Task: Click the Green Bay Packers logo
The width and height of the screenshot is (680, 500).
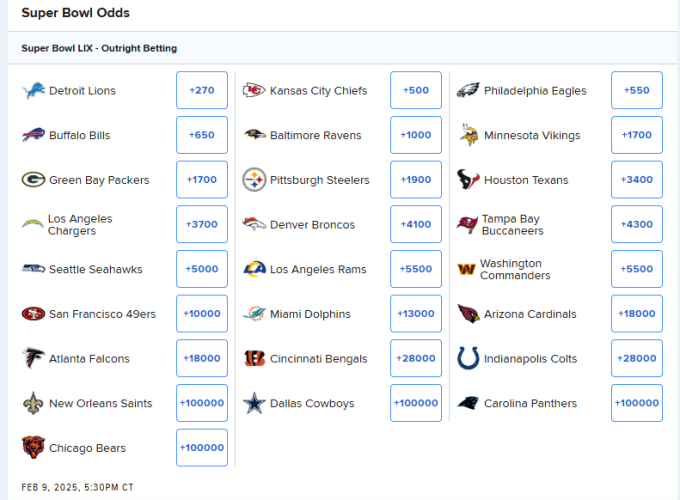Action: [33, 180]
